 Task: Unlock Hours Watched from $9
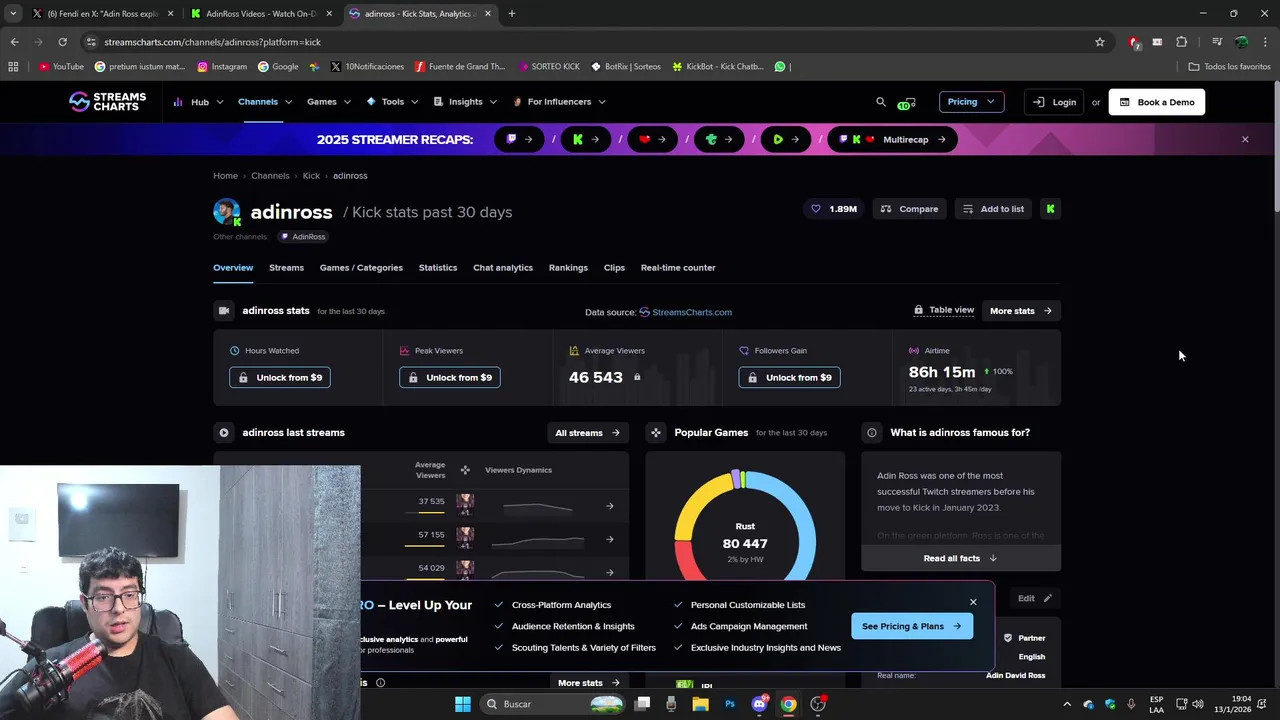point(280,377)
